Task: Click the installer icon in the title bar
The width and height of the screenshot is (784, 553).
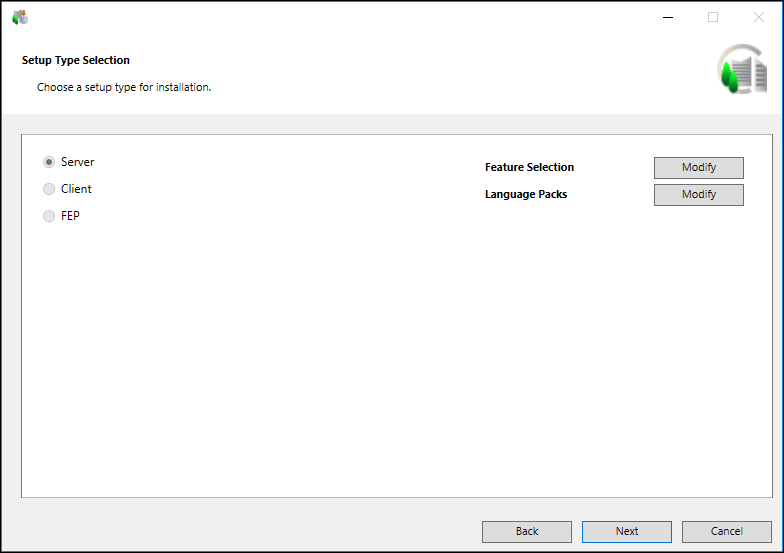Action: pos(20,17)
